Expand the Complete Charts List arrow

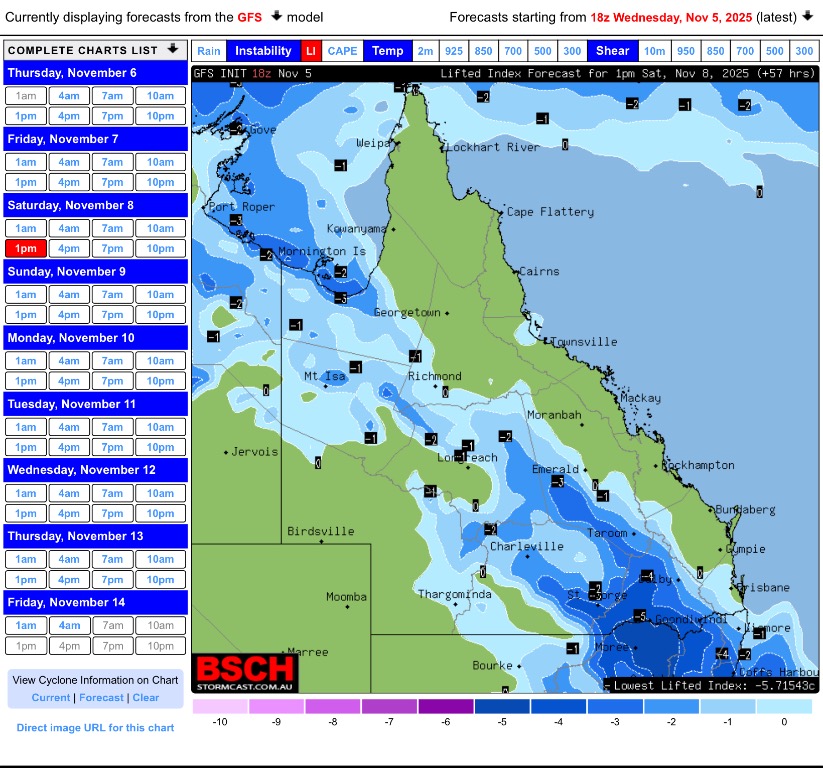[x=173, y=49]
